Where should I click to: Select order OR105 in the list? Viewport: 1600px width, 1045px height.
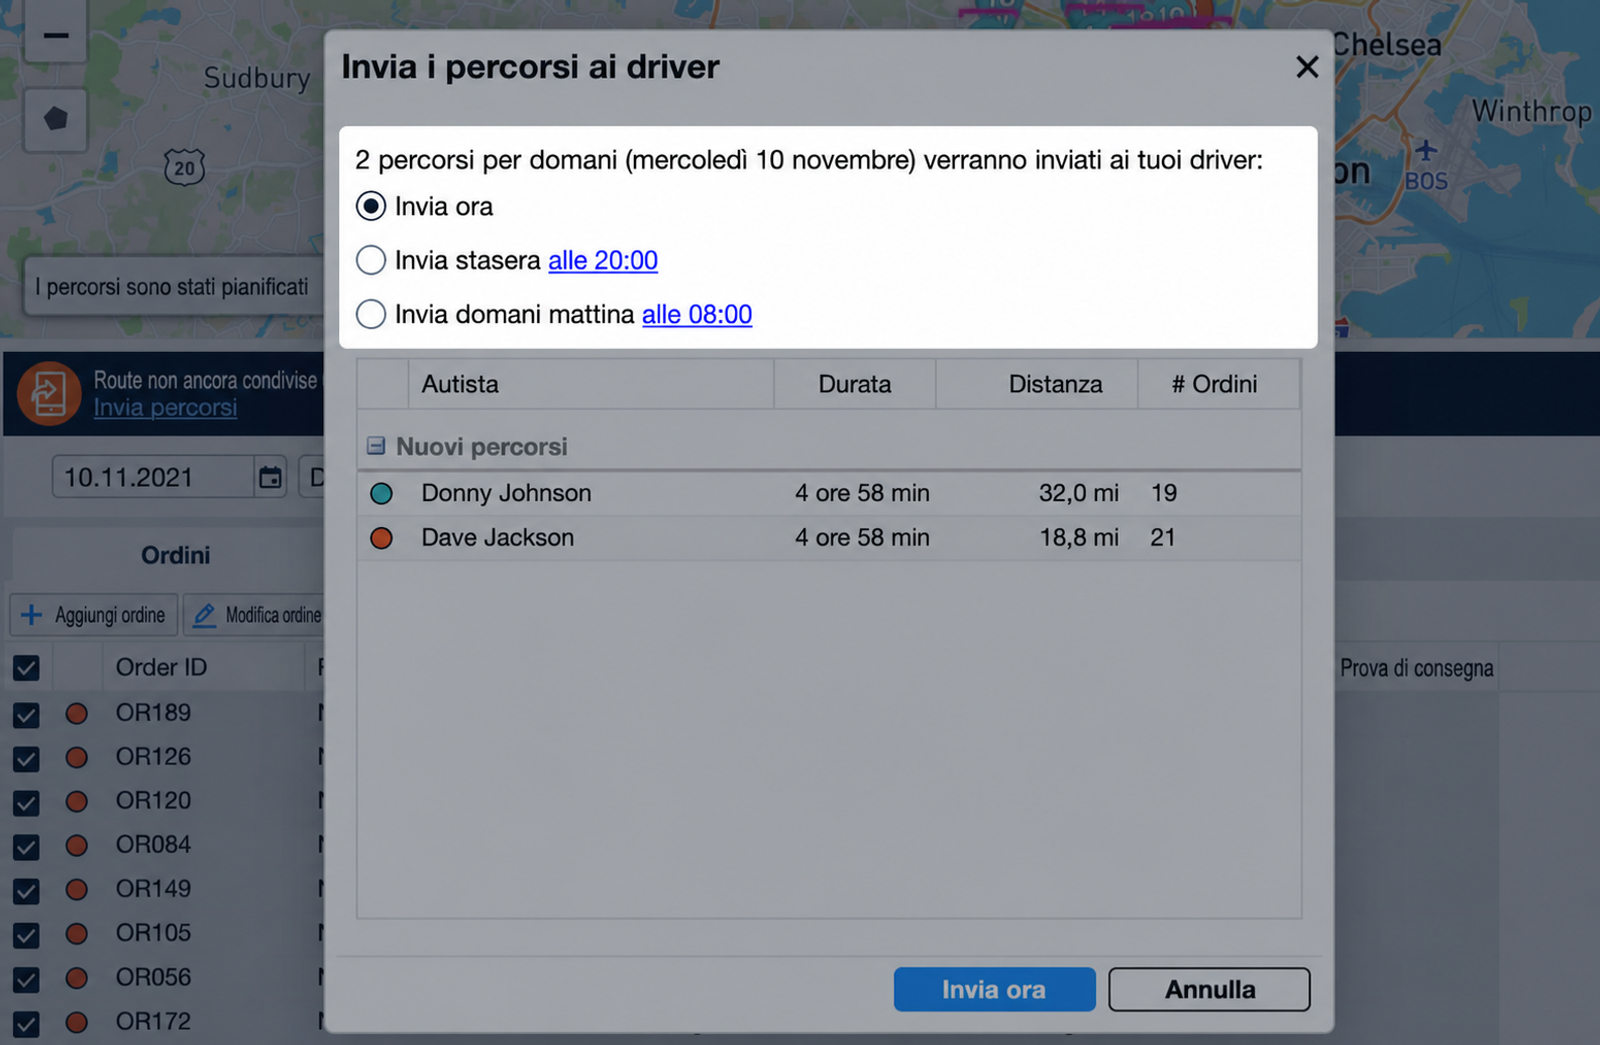coord(153,933)
